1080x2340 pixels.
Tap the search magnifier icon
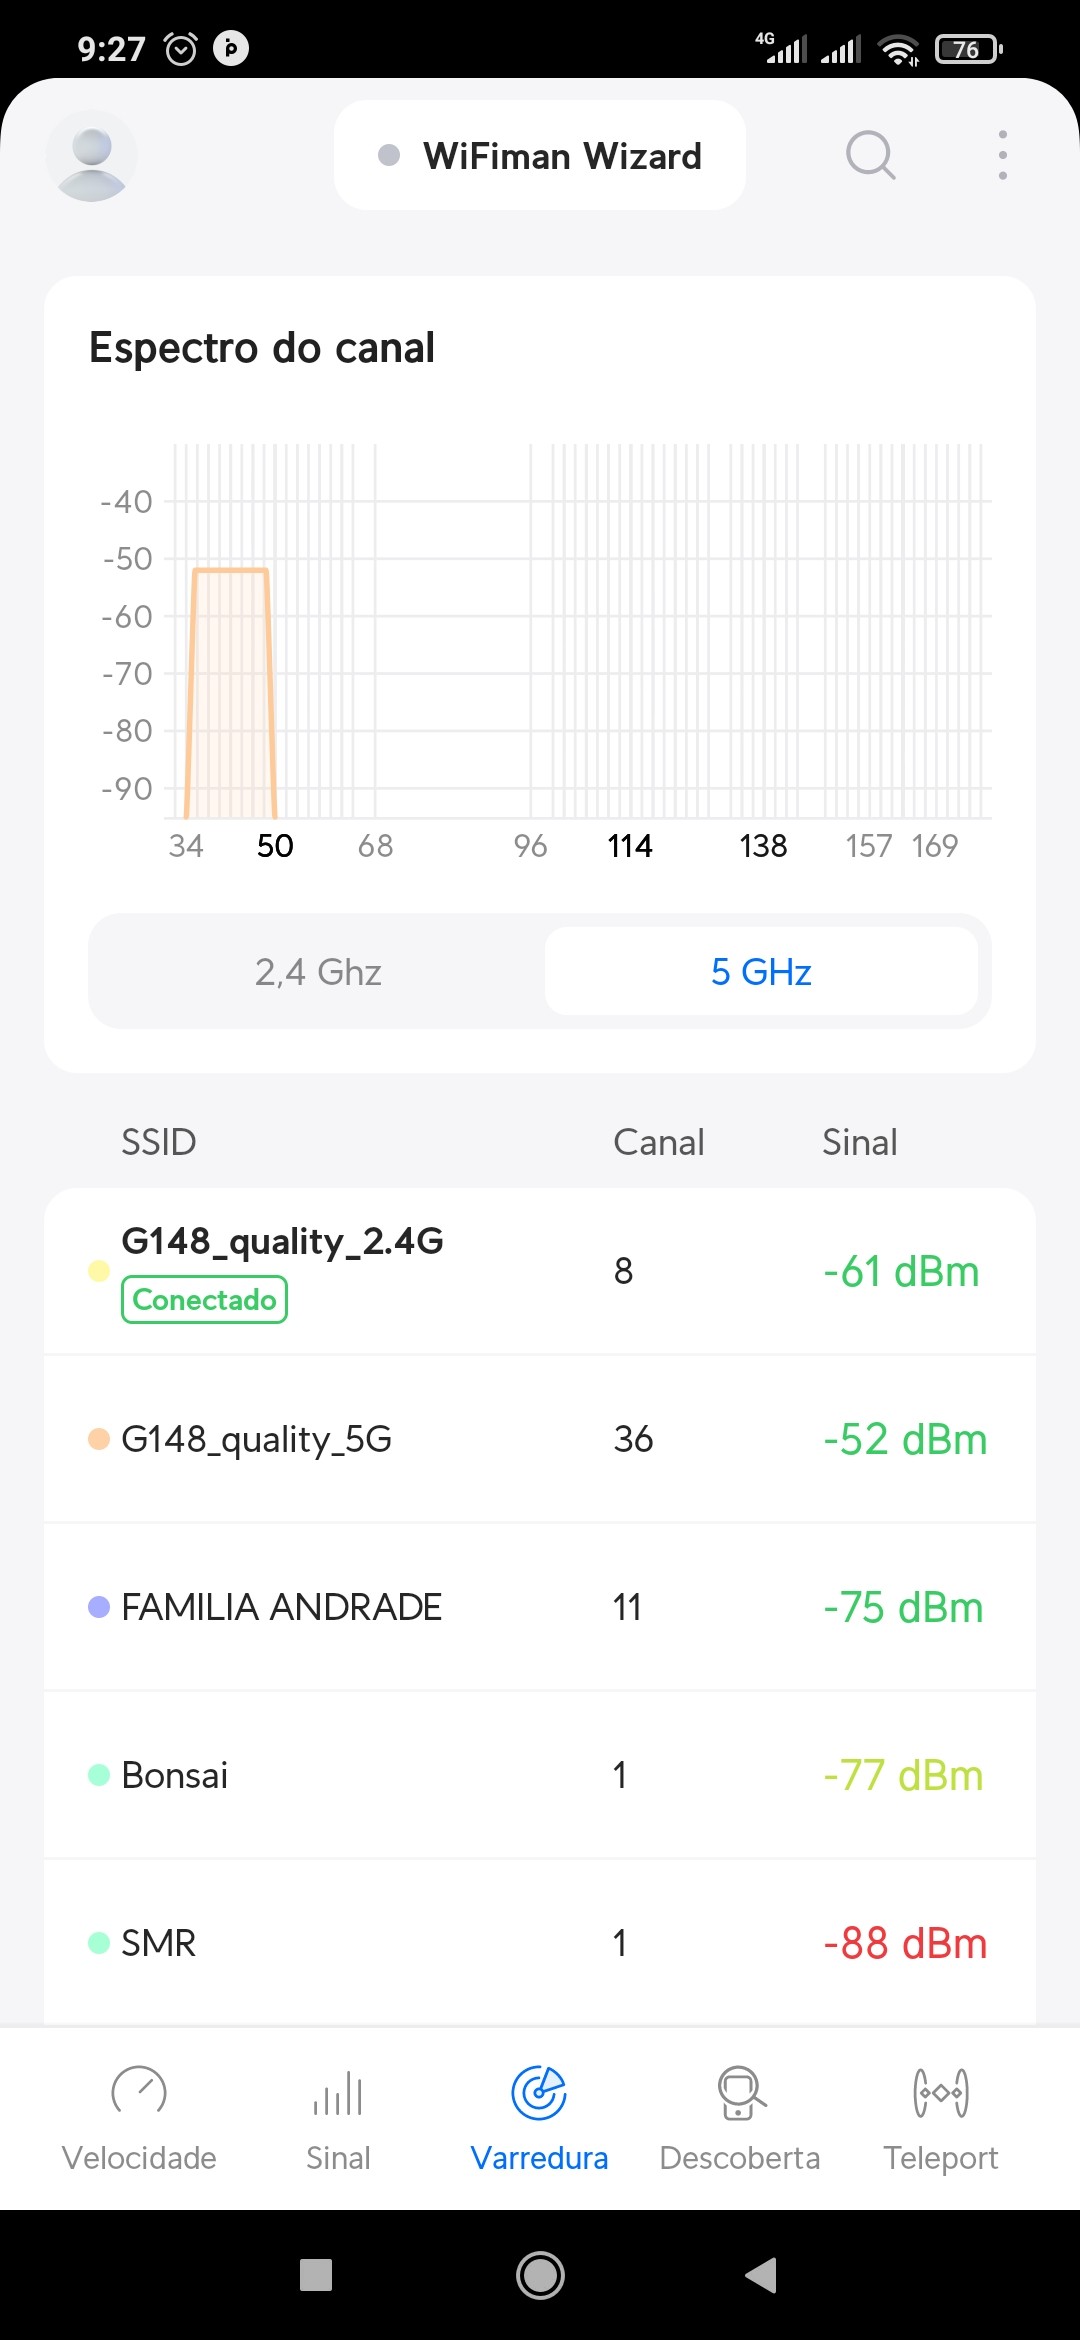pyautogui.click(x=870, y=156)
